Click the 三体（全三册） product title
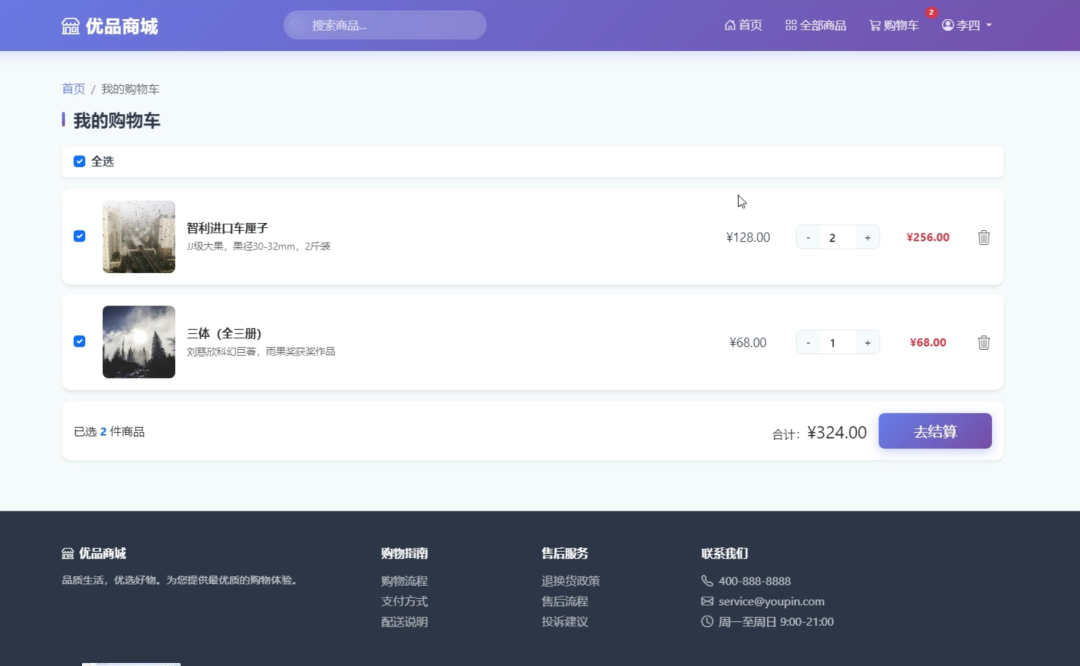This screenshot has width=1080, height=666. click(x=225, y=333)
